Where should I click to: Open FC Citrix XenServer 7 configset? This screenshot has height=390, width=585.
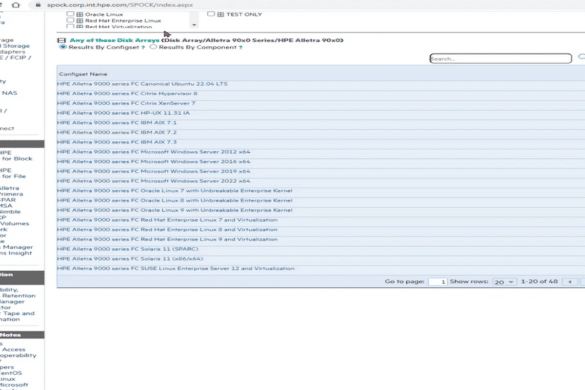coord(126,103)
